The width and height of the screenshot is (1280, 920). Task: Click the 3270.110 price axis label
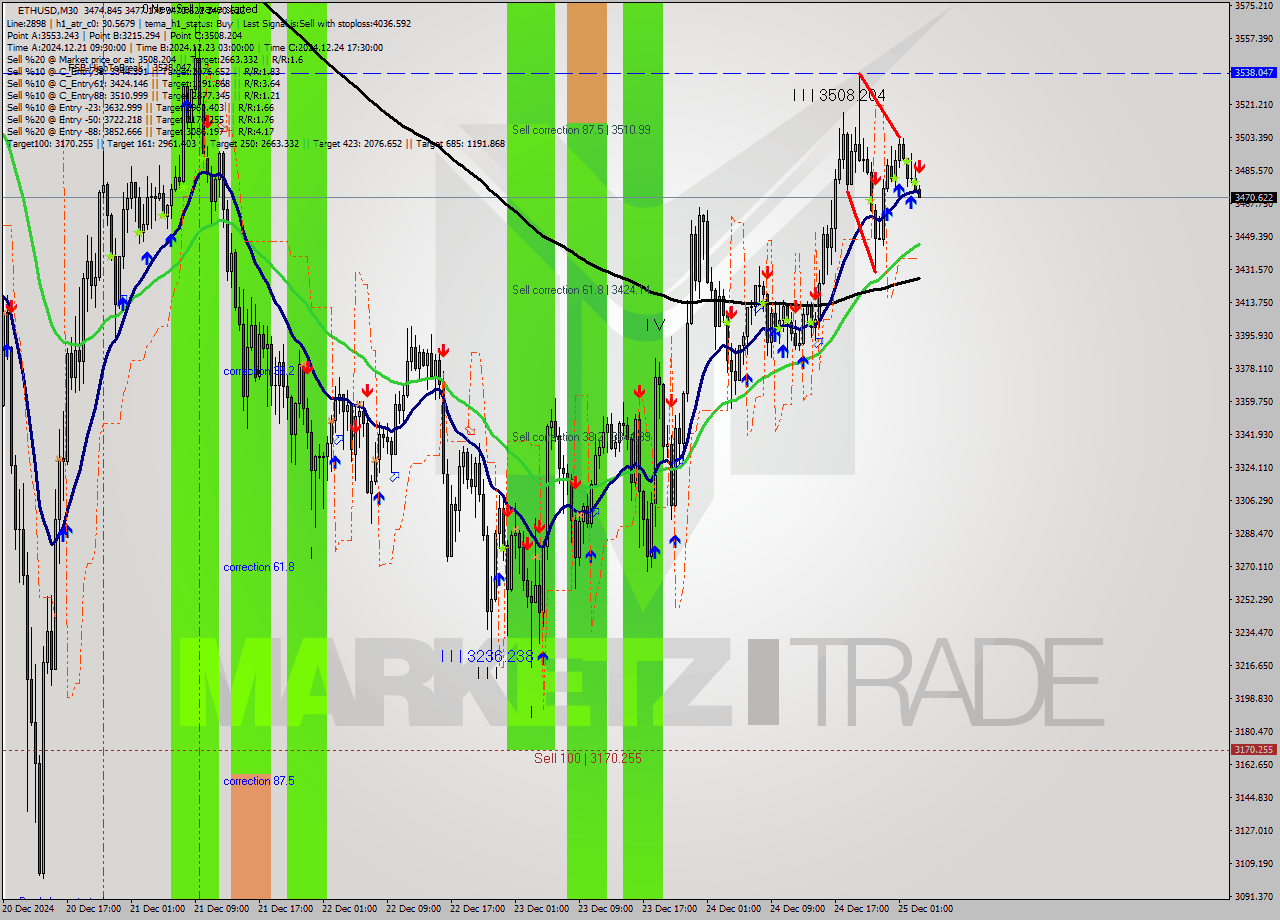coord(1253,567)
